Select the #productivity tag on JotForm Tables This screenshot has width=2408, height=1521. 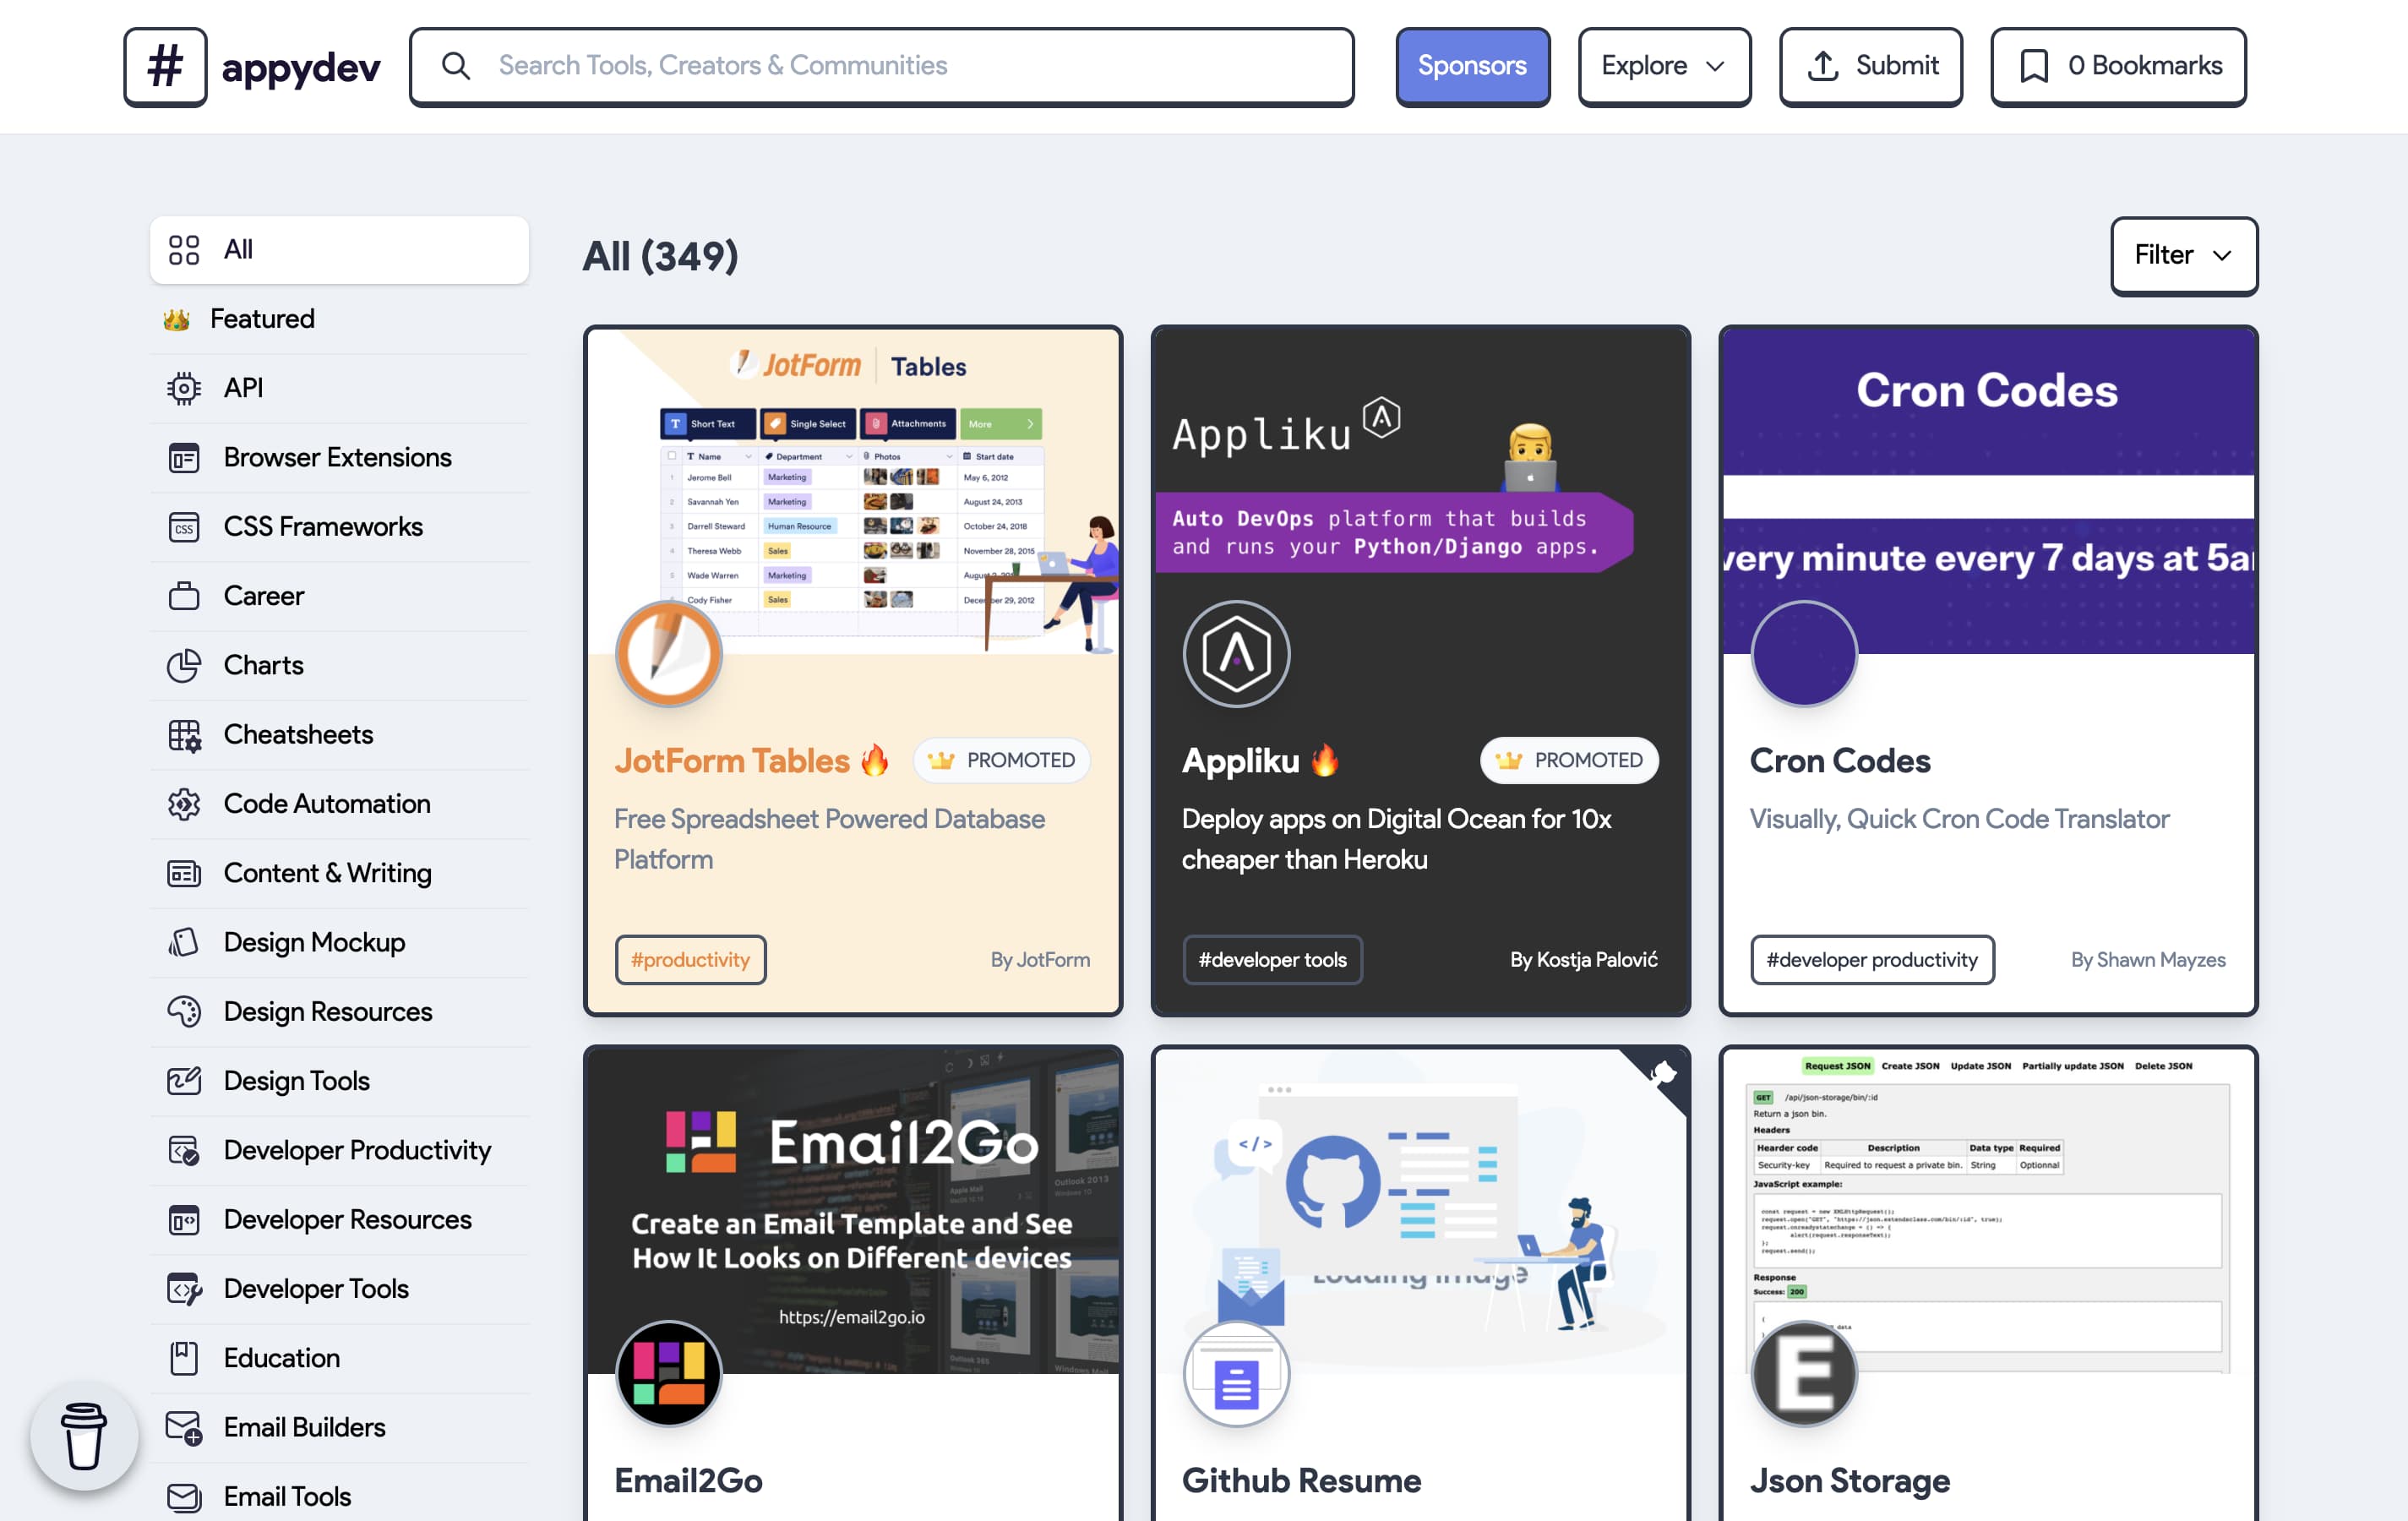pyautogui.click(x=690, y=959)
